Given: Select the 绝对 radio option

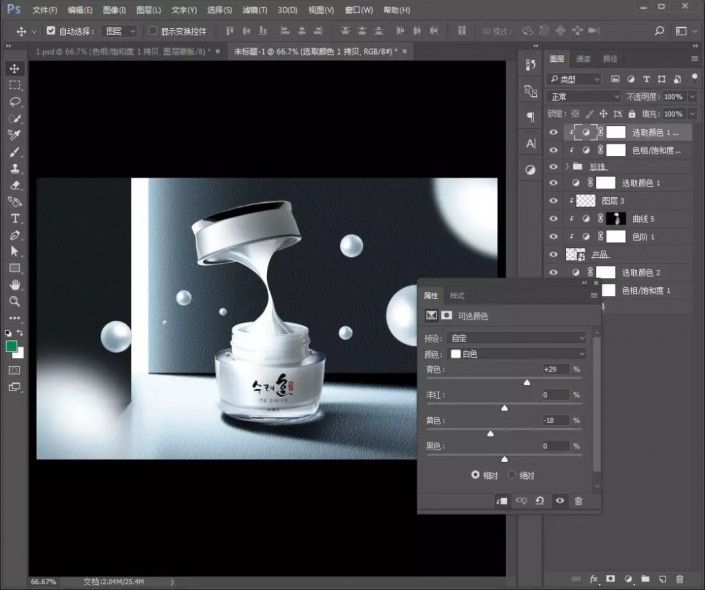Looking at the screenshot, I should point(512,474).
